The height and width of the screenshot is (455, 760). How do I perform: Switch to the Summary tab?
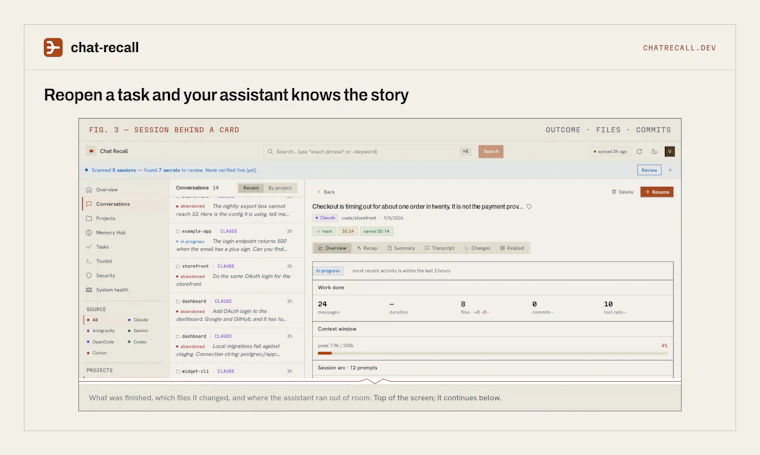pyautogui.click(x=401, y=248)
